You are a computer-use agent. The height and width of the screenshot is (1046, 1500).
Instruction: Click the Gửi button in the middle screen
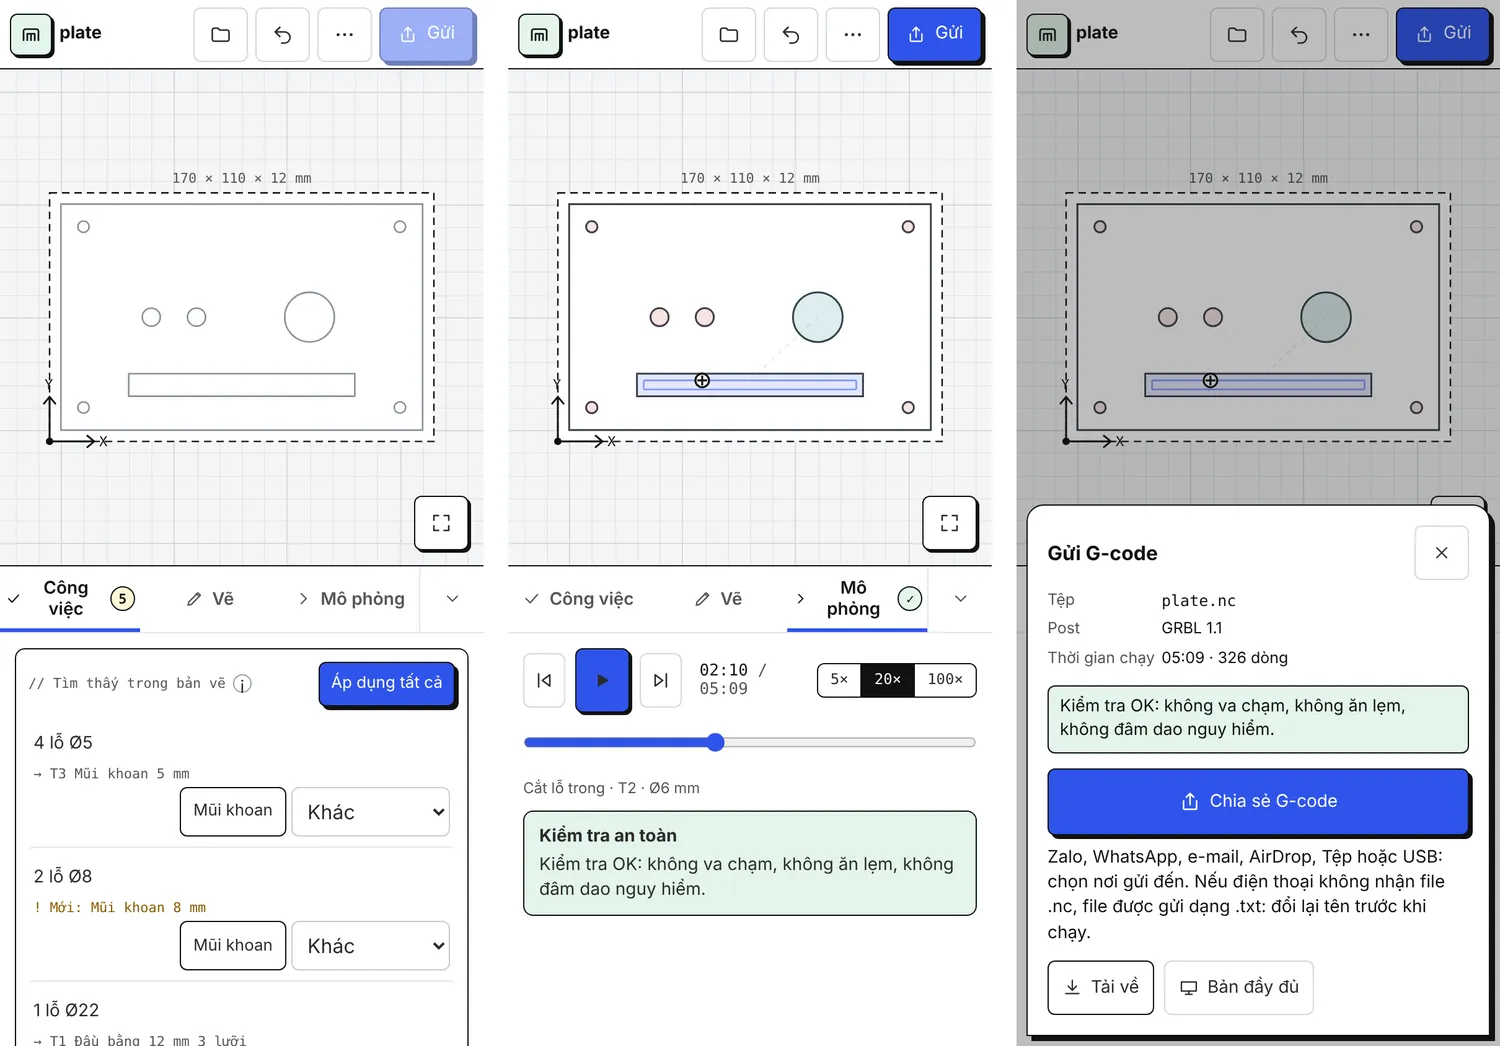(x=935, y=35)
